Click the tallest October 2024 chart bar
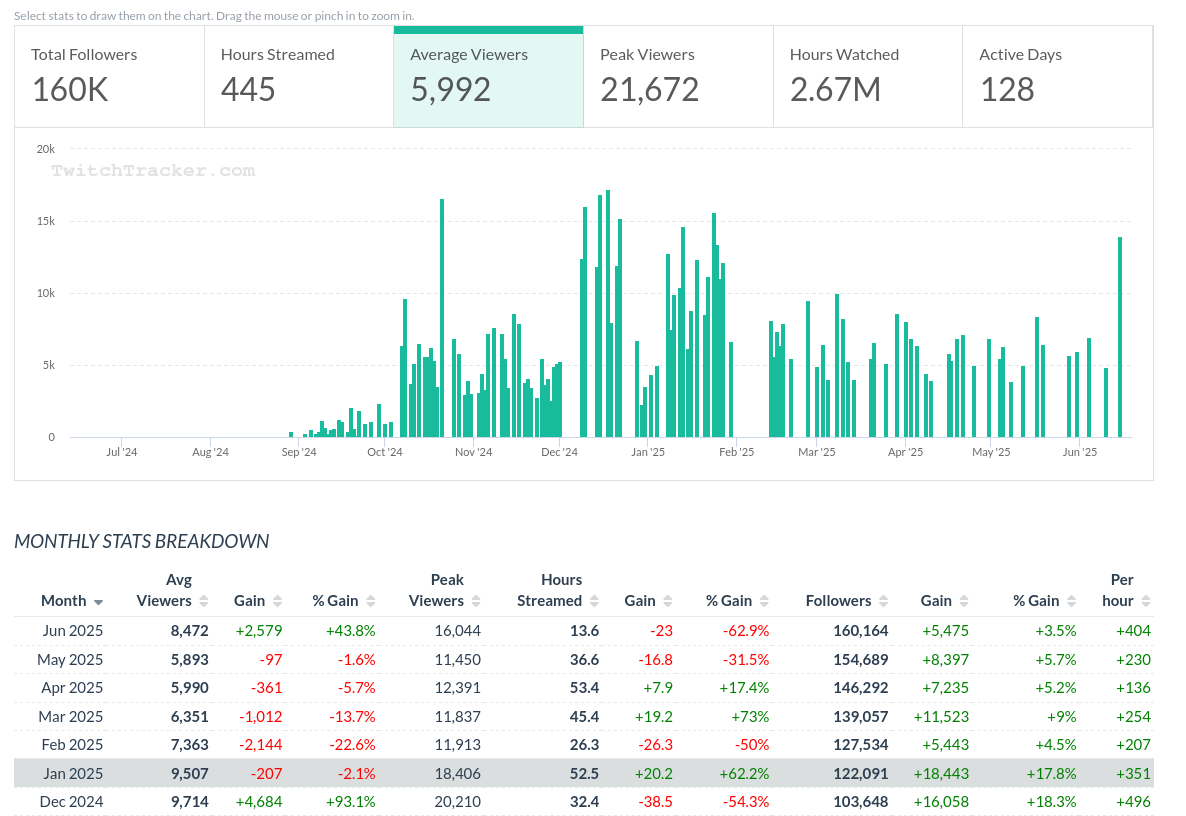Screen dimensions: 1186x816 pos(442,318)
